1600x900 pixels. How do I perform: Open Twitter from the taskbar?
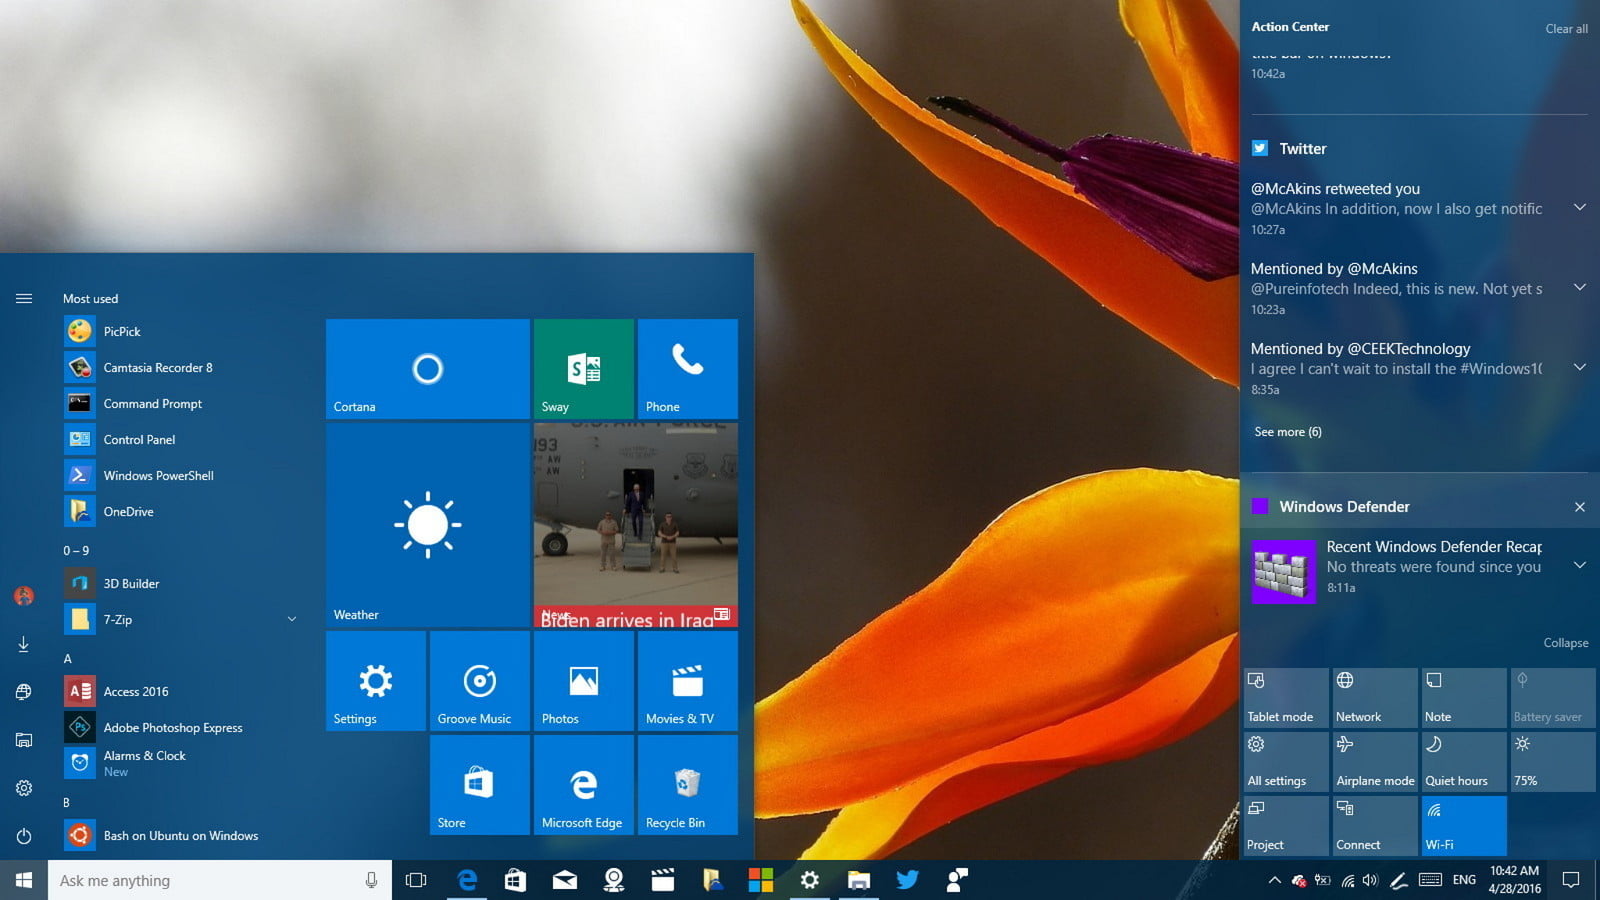907,880
